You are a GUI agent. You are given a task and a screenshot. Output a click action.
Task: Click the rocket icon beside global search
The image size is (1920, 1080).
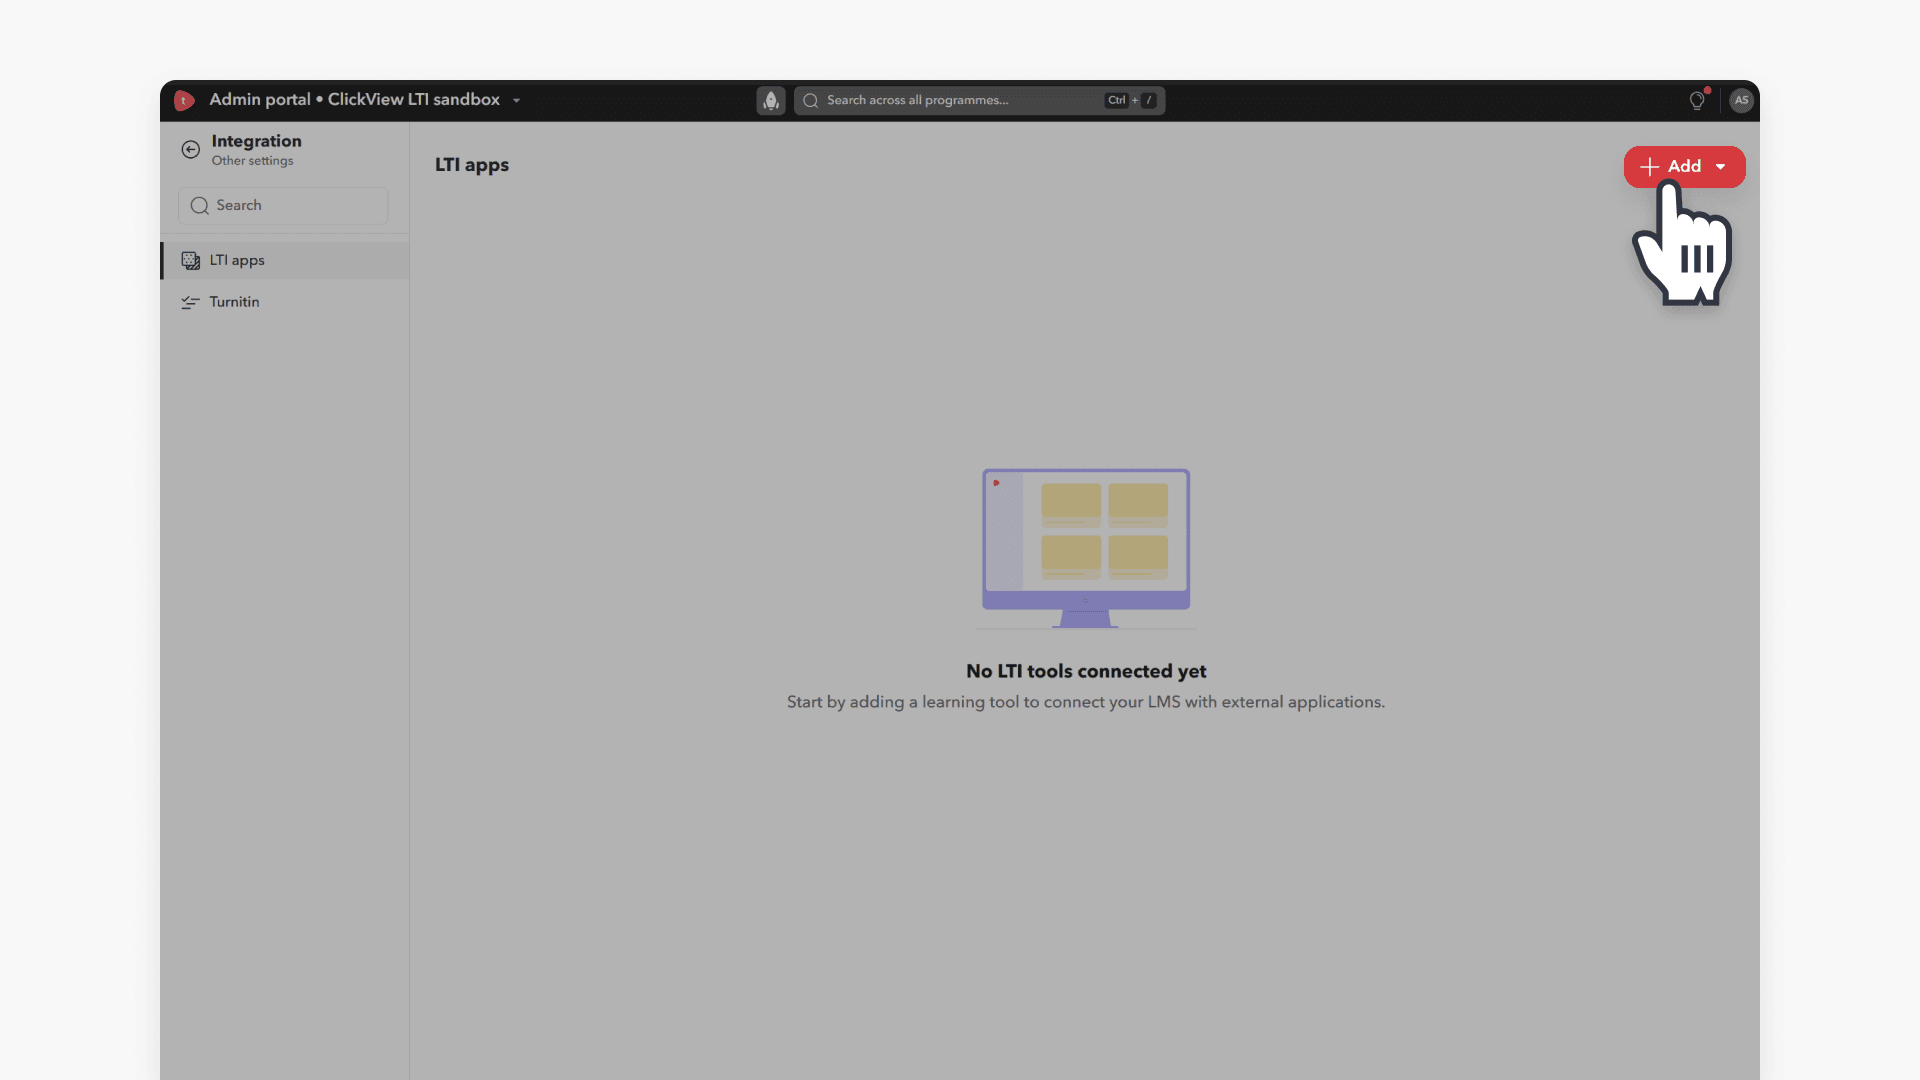770,100
